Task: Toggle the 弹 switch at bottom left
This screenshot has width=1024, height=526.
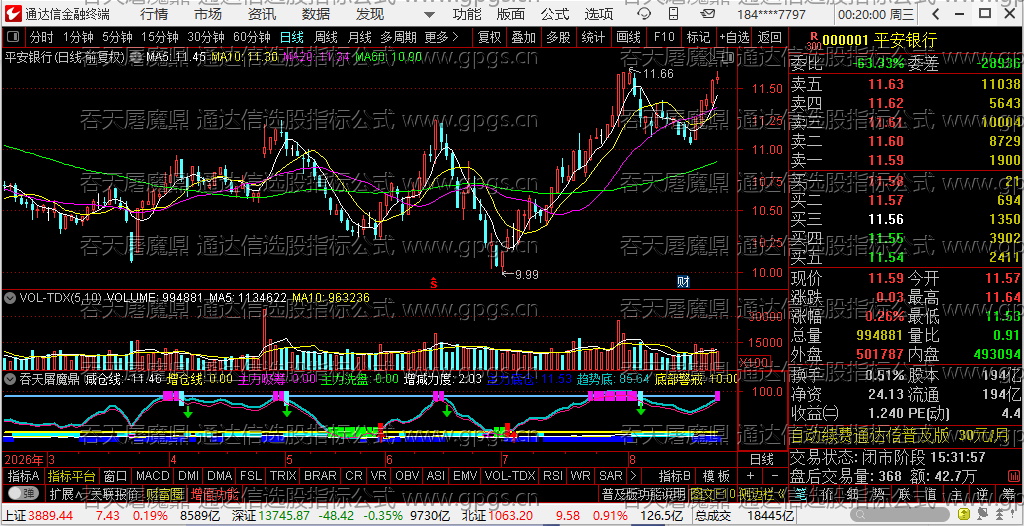Action: click(24, 493)
